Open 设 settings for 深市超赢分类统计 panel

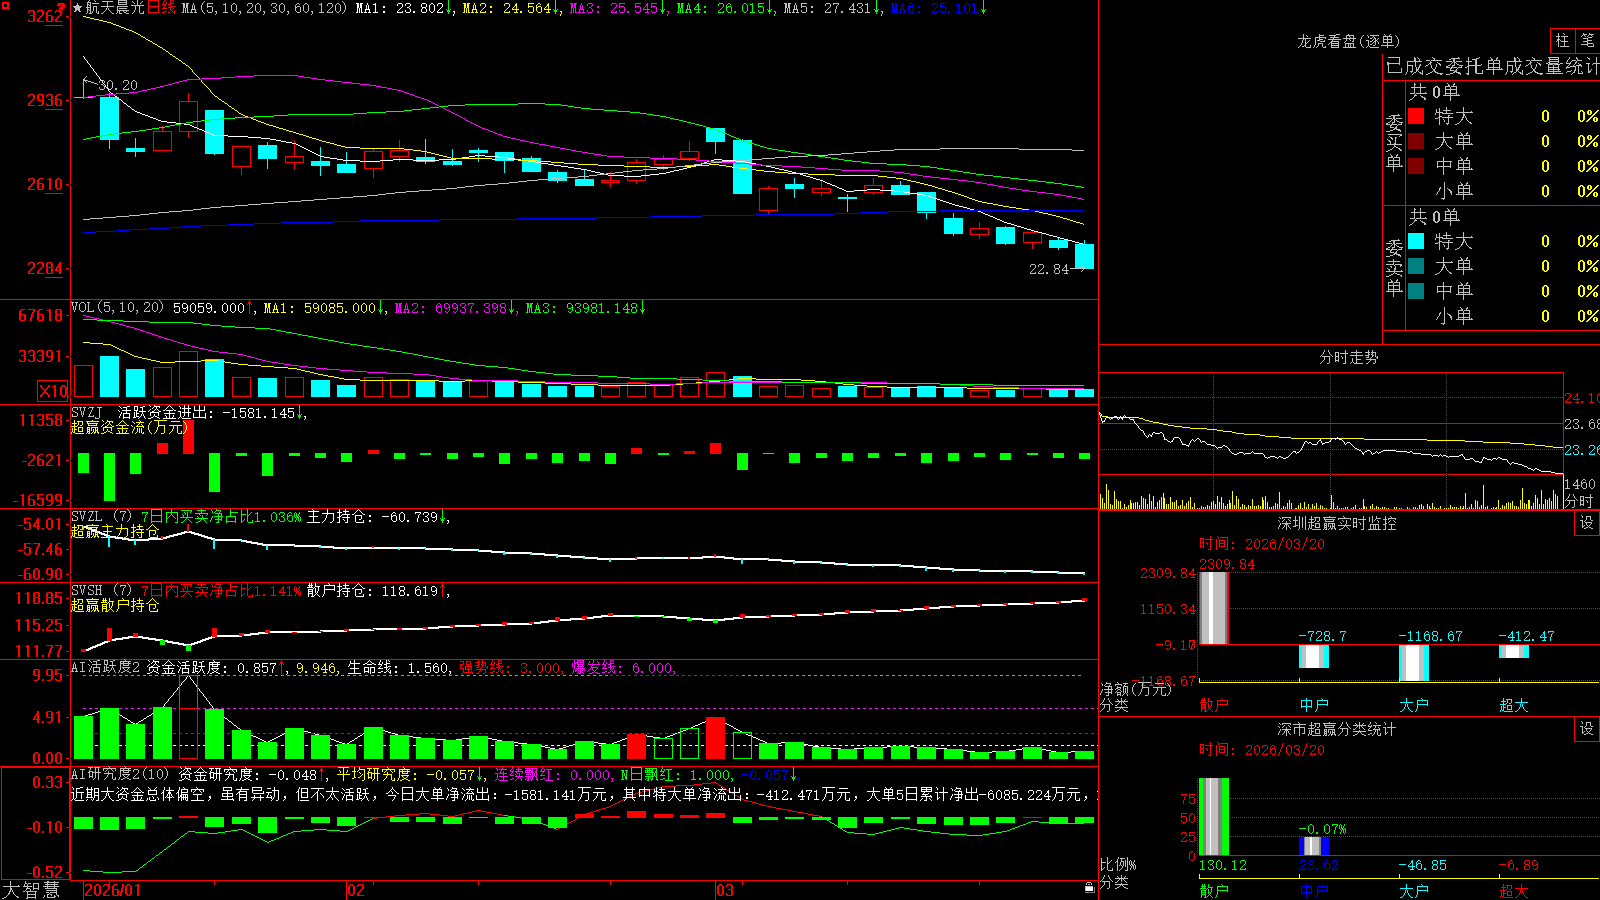[x=1587, y=729]
